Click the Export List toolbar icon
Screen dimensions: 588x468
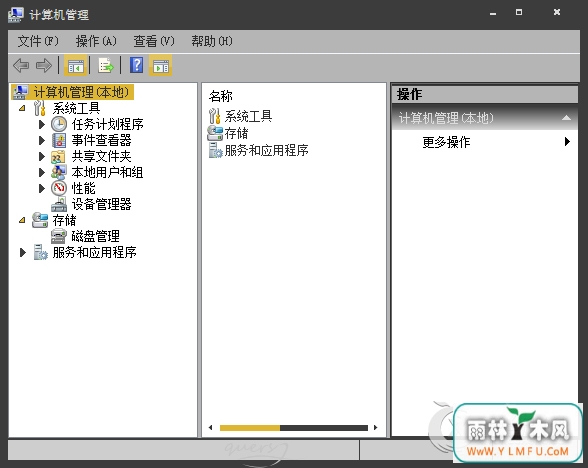pyautogui.click(x=105, y=66)
